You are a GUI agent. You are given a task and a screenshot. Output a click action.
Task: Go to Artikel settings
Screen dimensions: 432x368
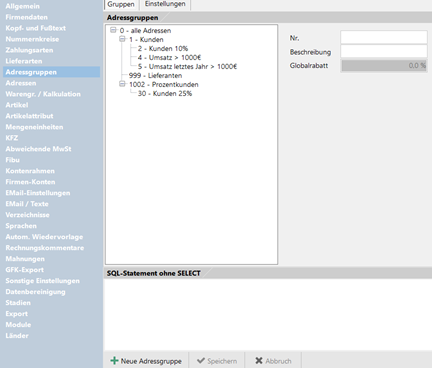tap(17, 105)
